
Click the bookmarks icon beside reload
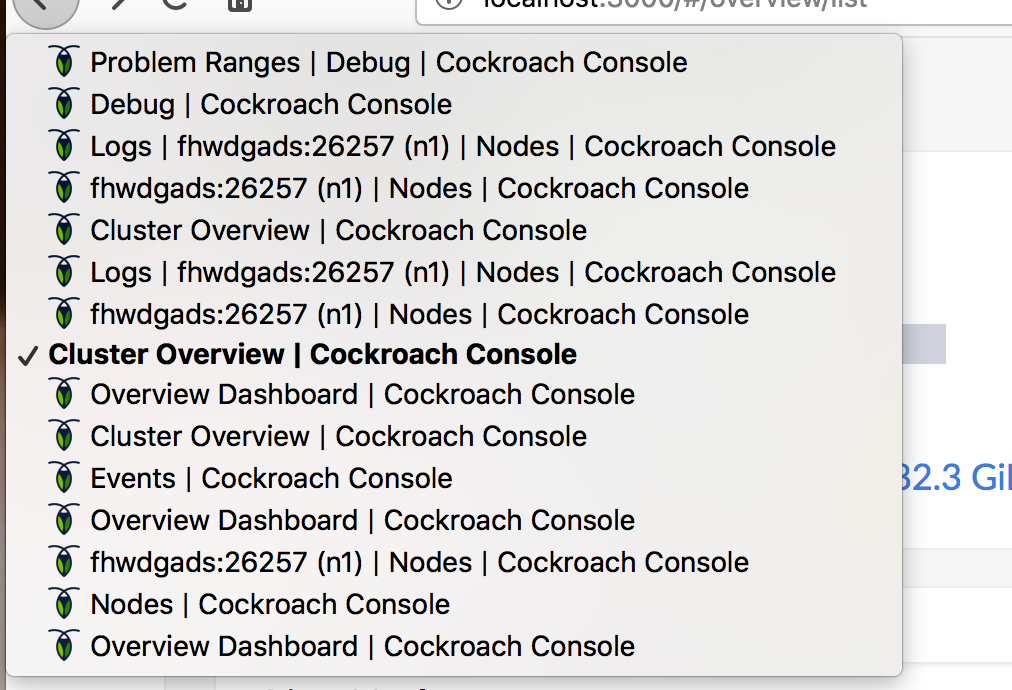pyautogui.click(x=237, y=6)
